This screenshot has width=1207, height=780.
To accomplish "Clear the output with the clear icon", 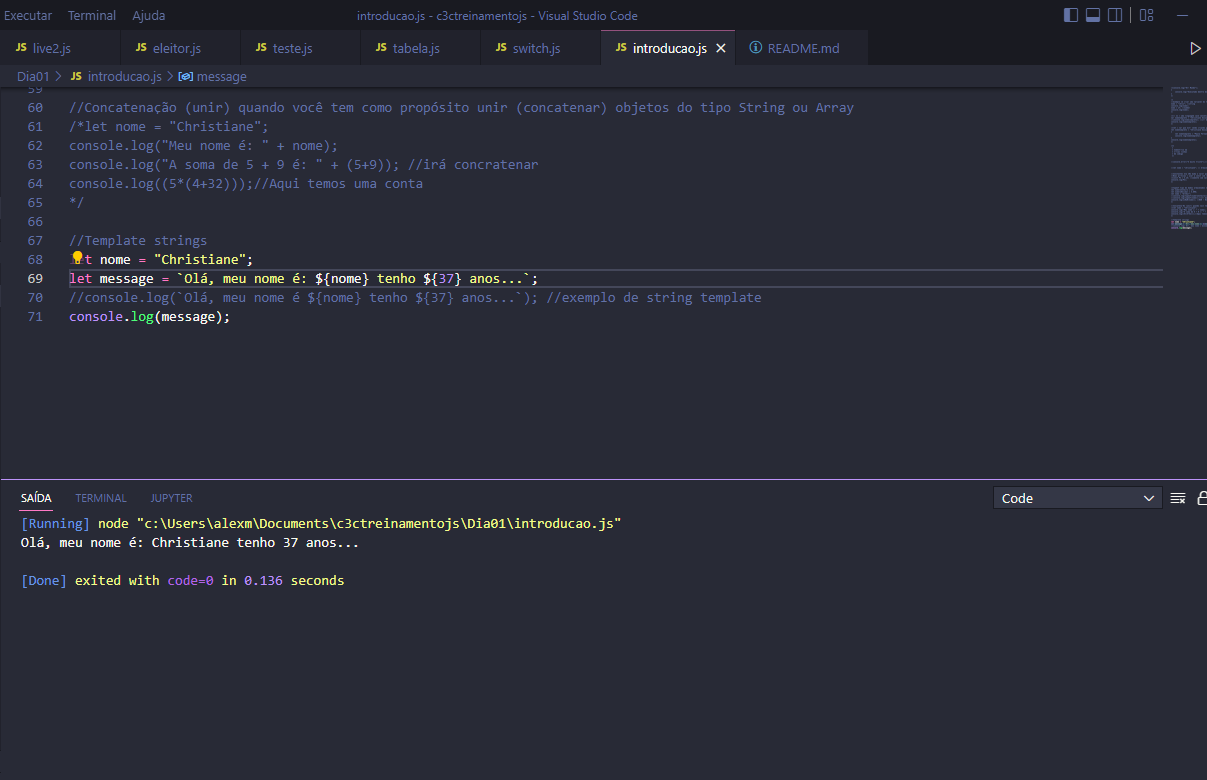I will pyautogui.click(x=1177, y=497).
